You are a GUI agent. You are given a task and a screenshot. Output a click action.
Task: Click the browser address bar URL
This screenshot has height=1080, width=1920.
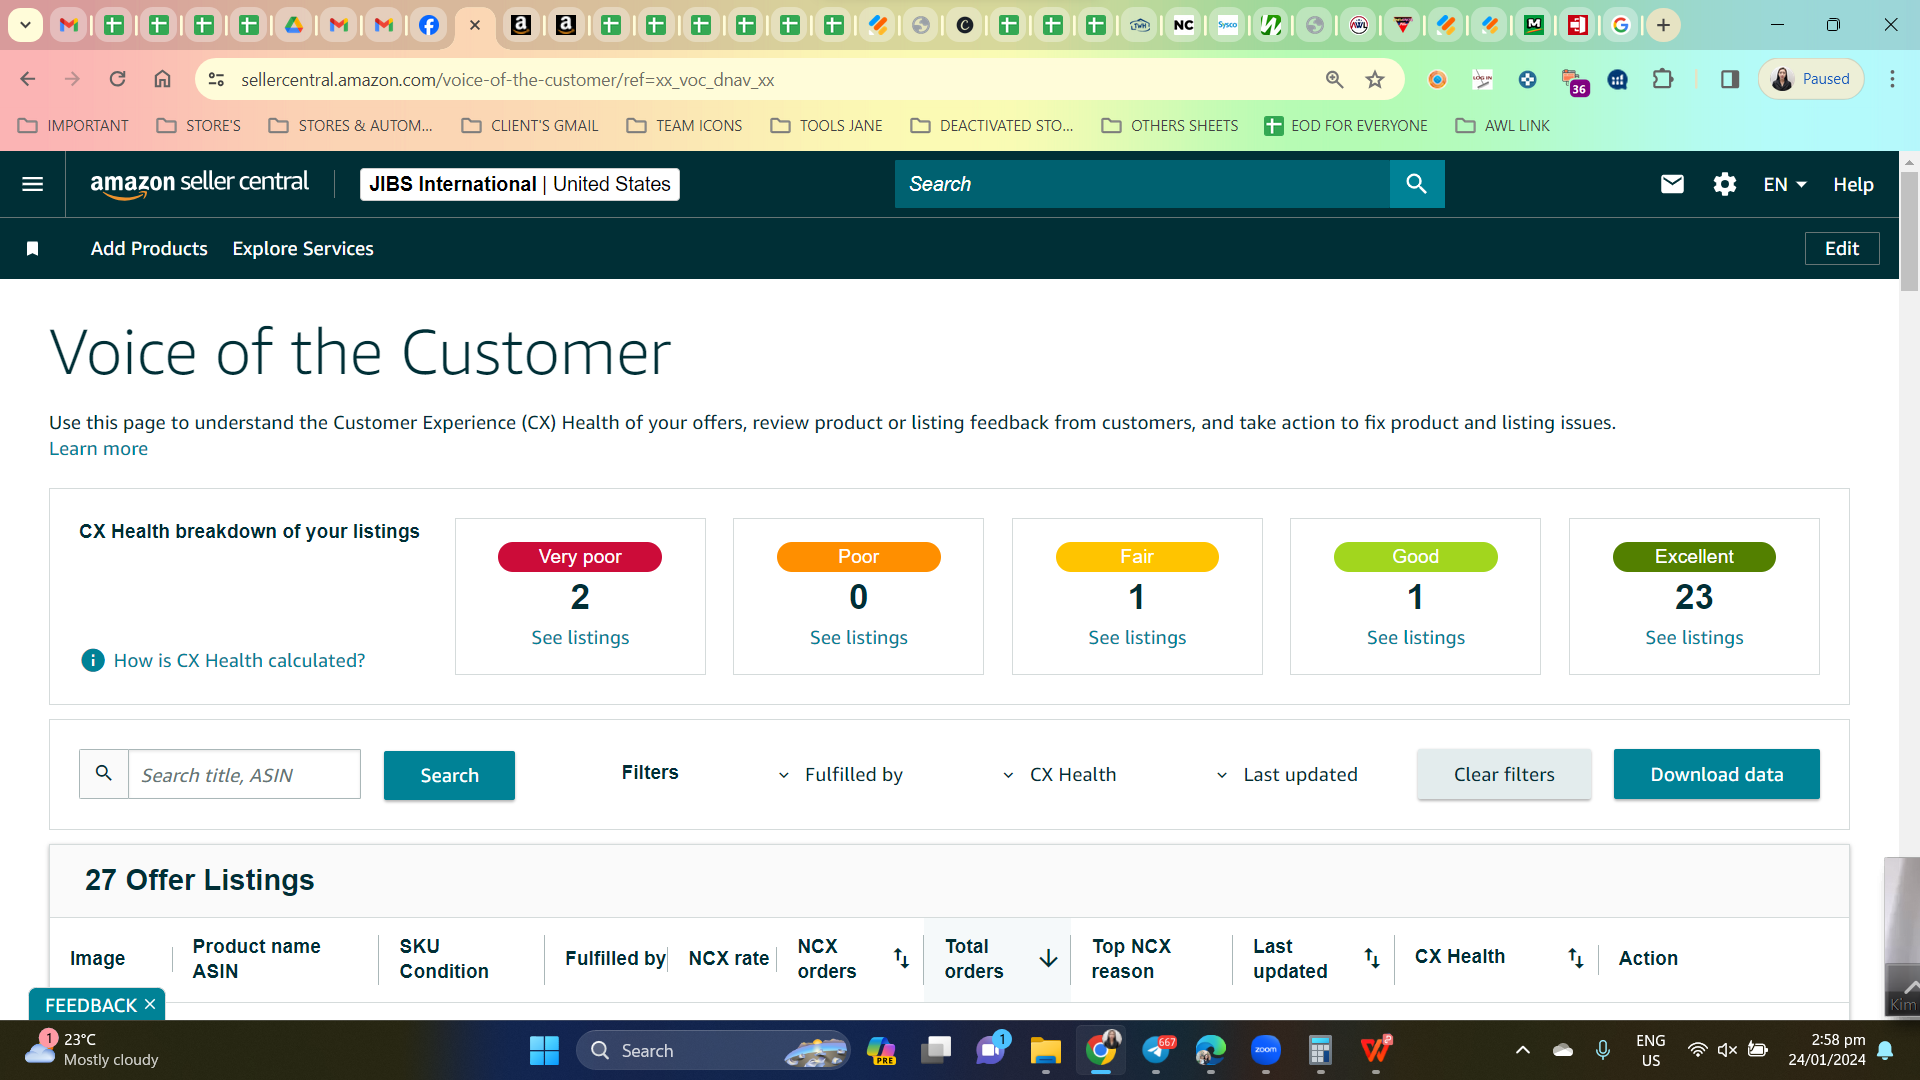508,80
